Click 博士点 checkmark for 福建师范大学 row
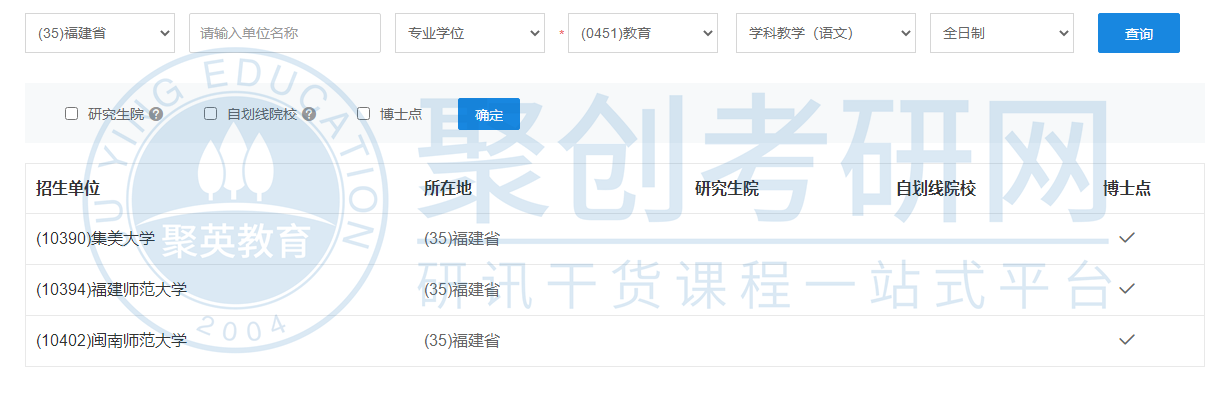1231x401 pixels. [x=1127, y=289]
